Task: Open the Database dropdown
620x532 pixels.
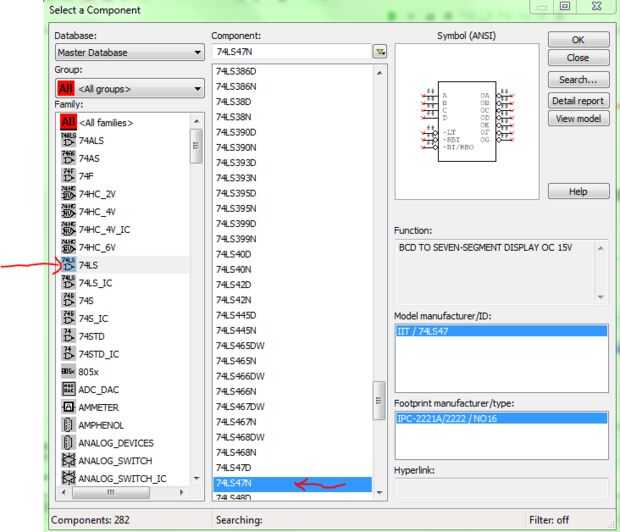Action: (x=130, y=52)
